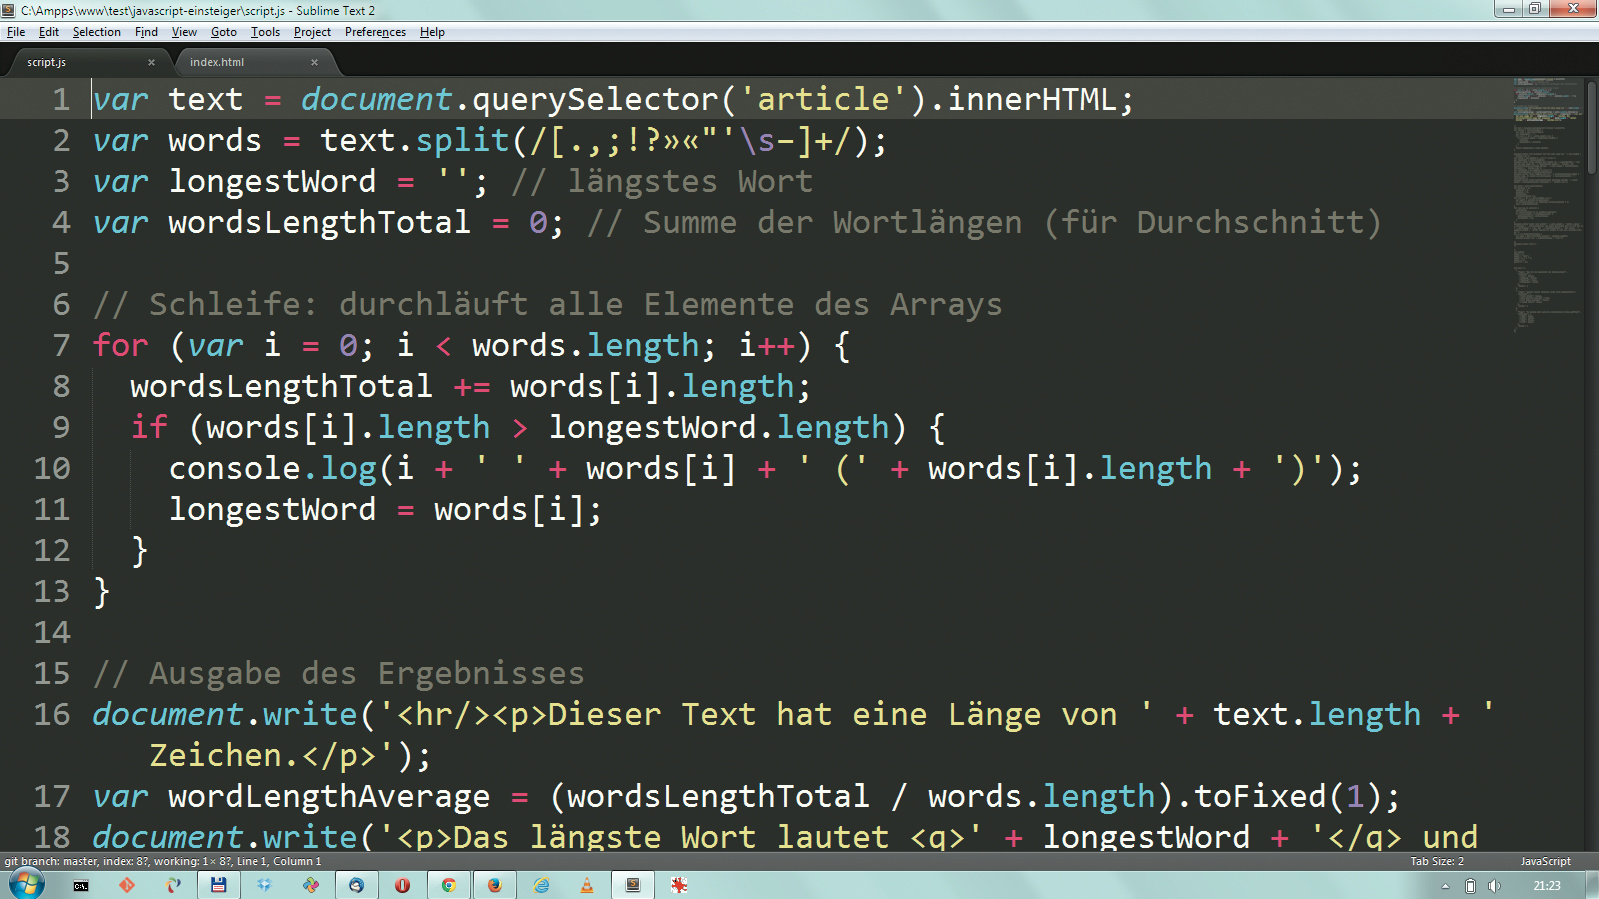
Task: Change the JavaScript syntax in status bar
Action: tap(1545, 861)
